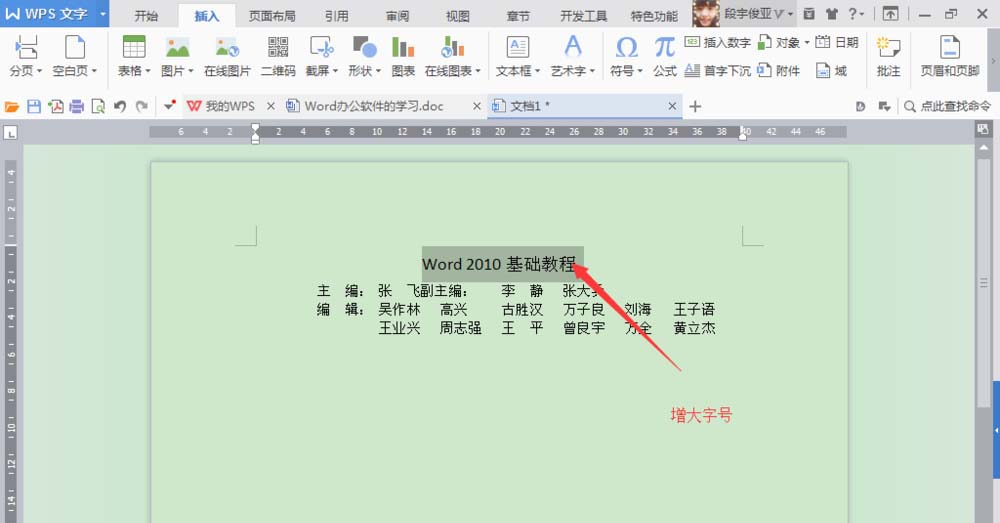Expand the 文本框 dropdown arrow
The image size is (1000, 523).
(x=537, y=71)
